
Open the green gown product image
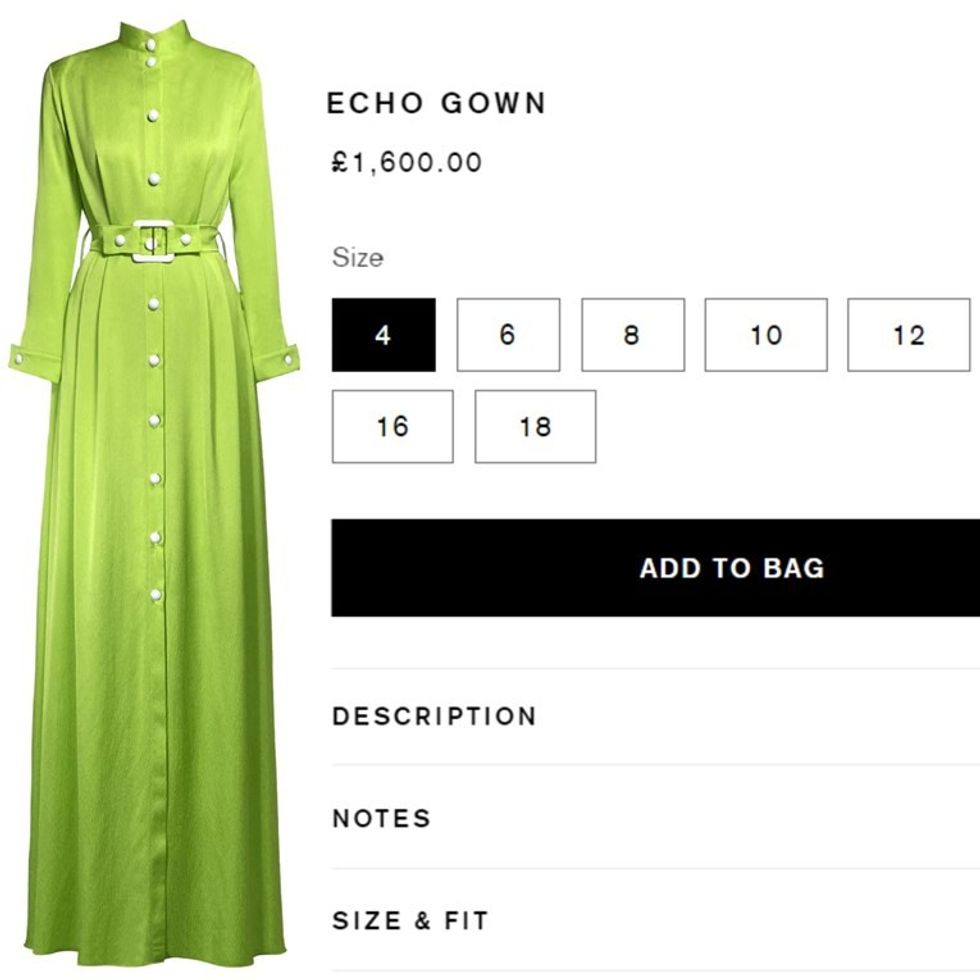click(x=154, y=494)
